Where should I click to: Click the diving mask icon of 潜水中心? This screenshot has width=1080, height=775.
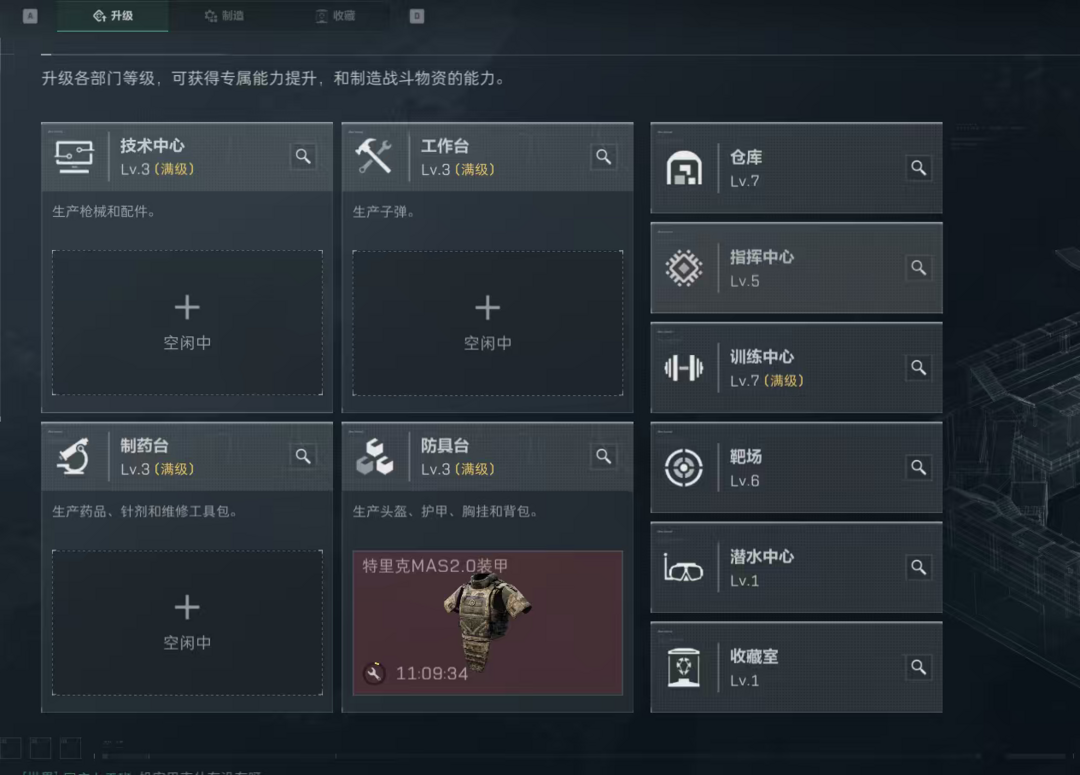pos(683,568)
